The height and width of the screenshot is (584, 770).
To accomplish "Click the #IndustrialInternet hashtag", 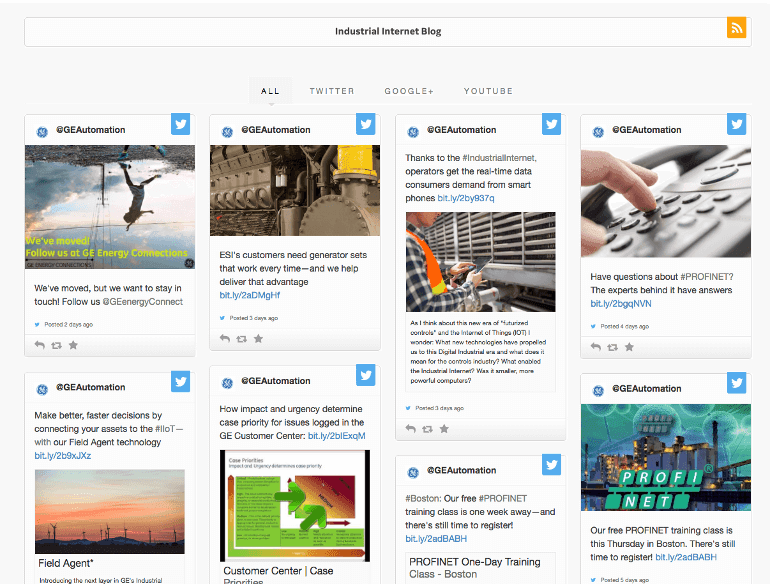I will (x=499, y=158).
